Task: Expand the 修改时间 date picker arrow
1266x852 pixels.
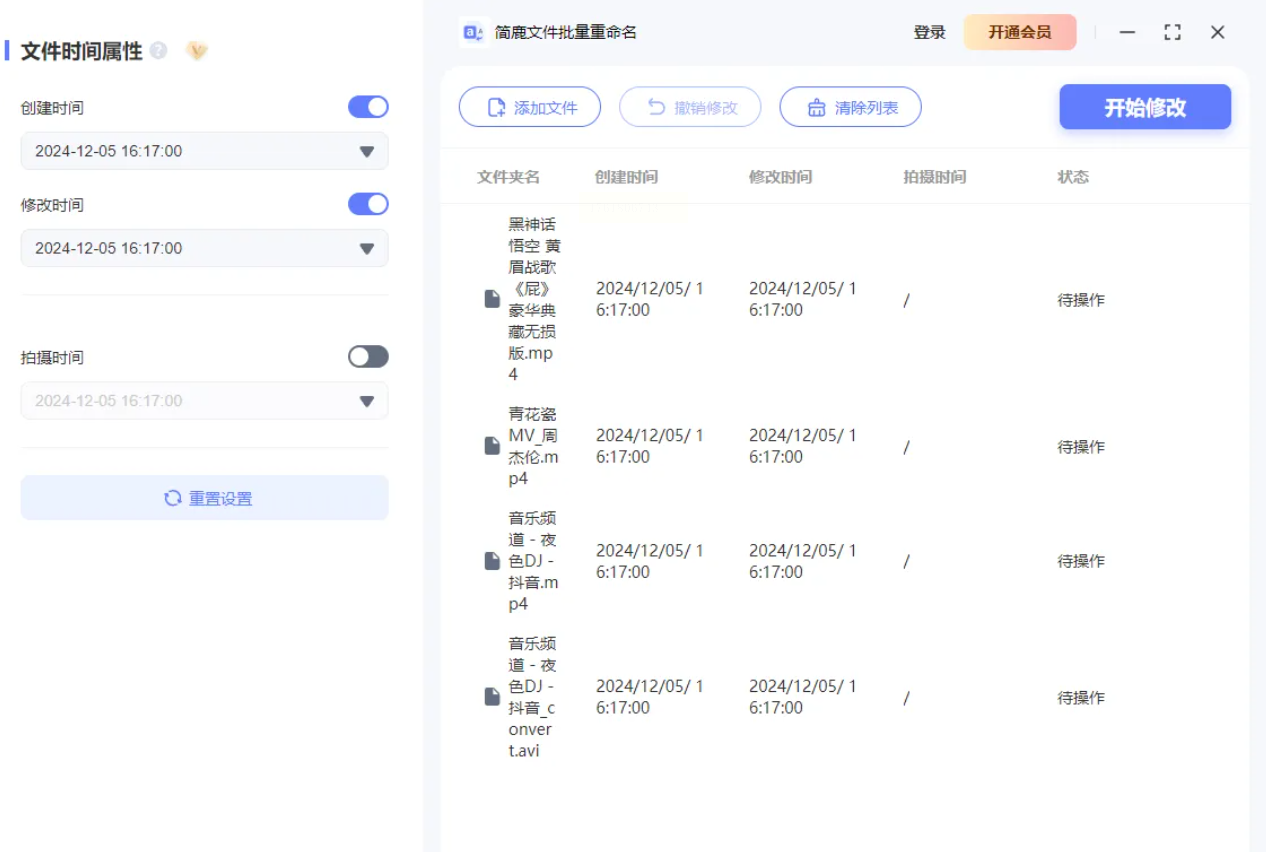Action: tap(366, 249)
